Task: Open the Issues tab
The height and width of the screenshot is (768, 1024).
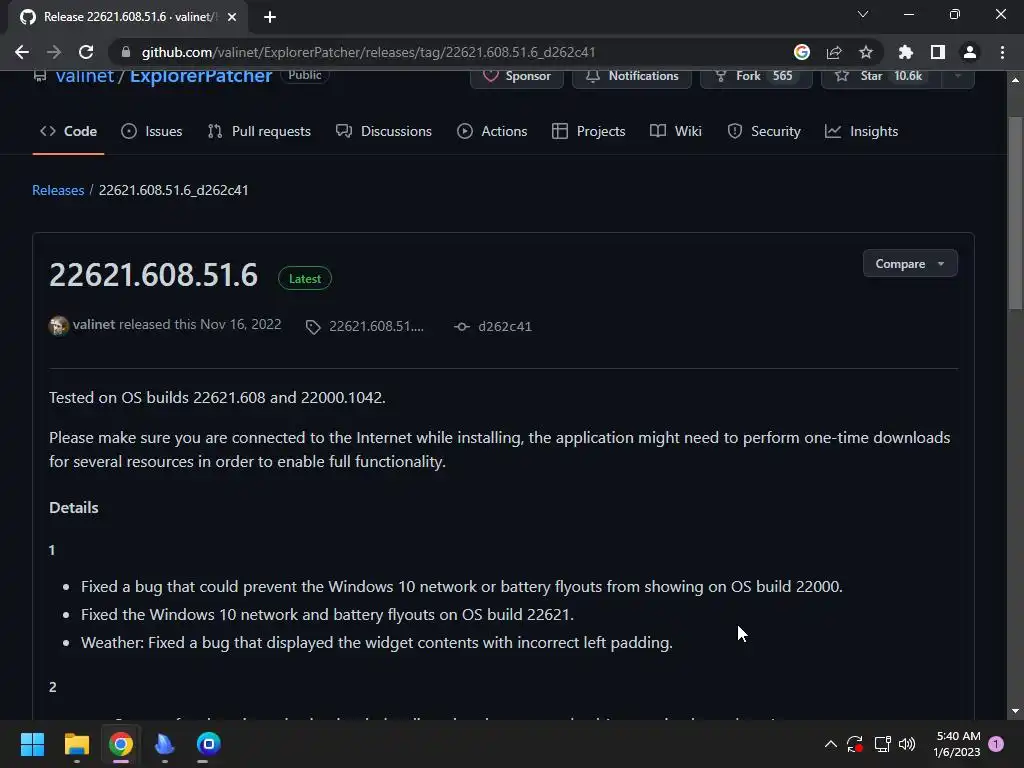Action: point(152,131)
